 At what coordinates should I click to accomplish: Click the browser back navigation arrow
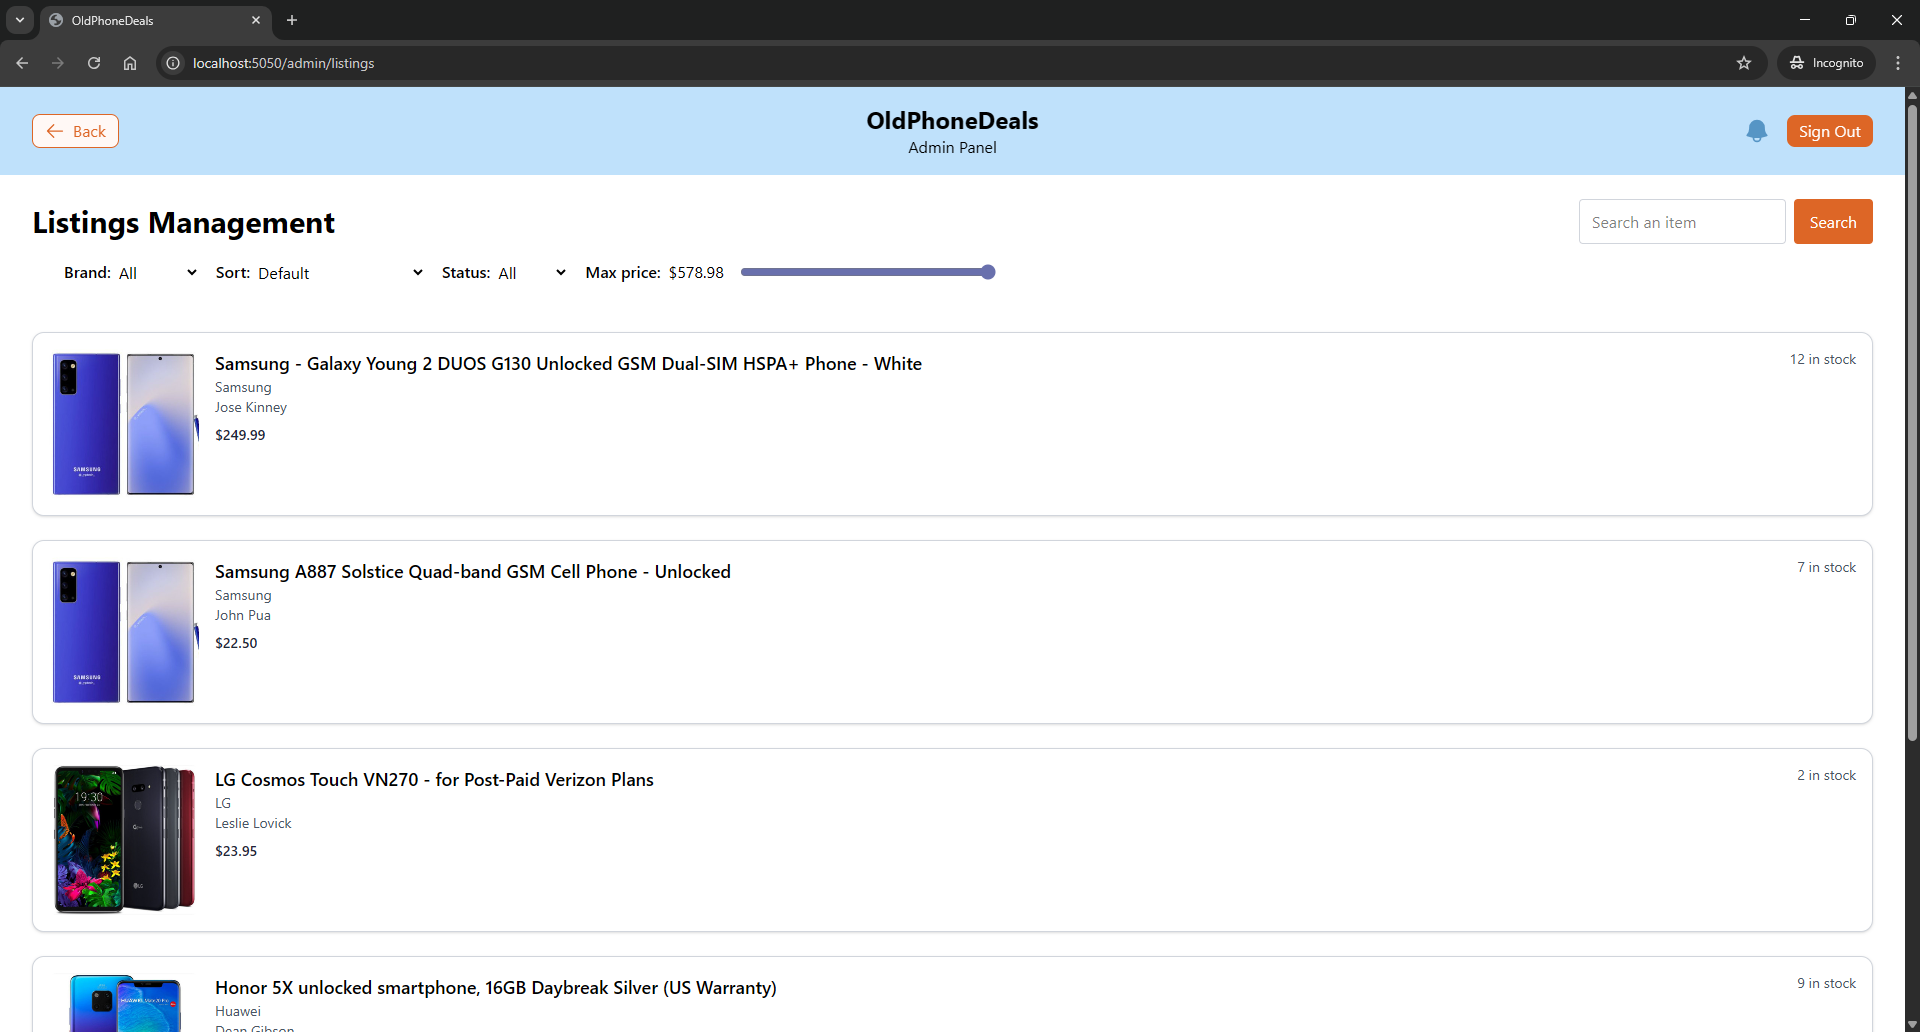pos(22,63)
